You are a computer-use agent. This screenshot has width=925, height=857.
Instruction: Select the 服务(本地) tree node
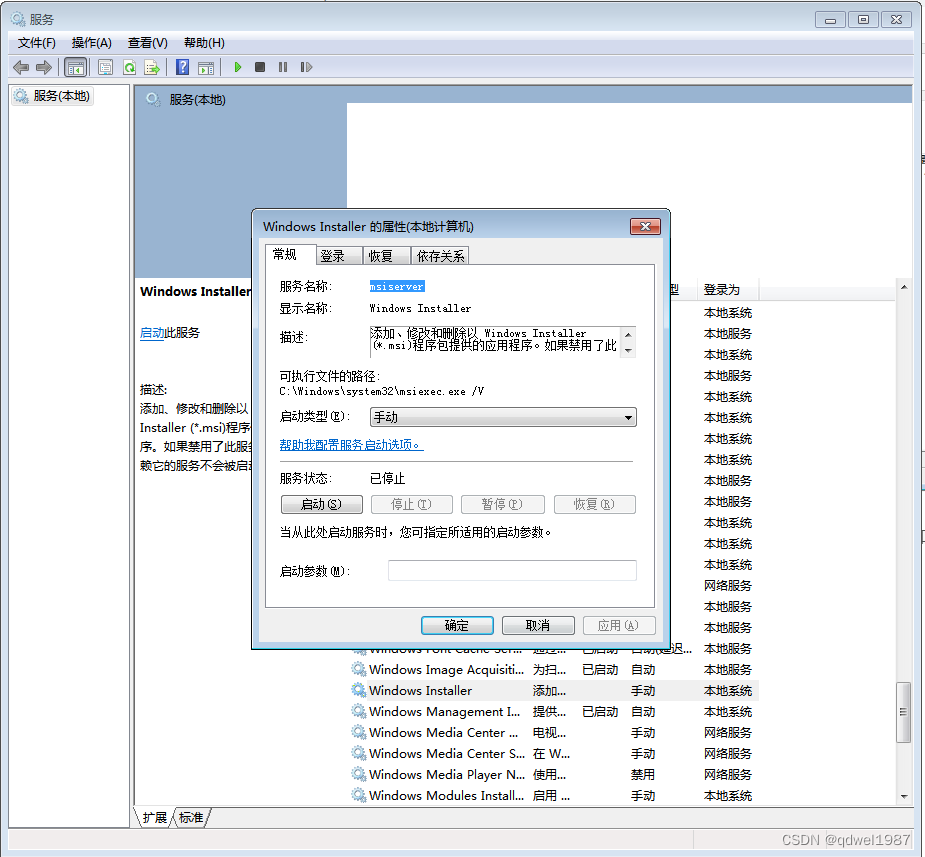click(x=53, y=96)
